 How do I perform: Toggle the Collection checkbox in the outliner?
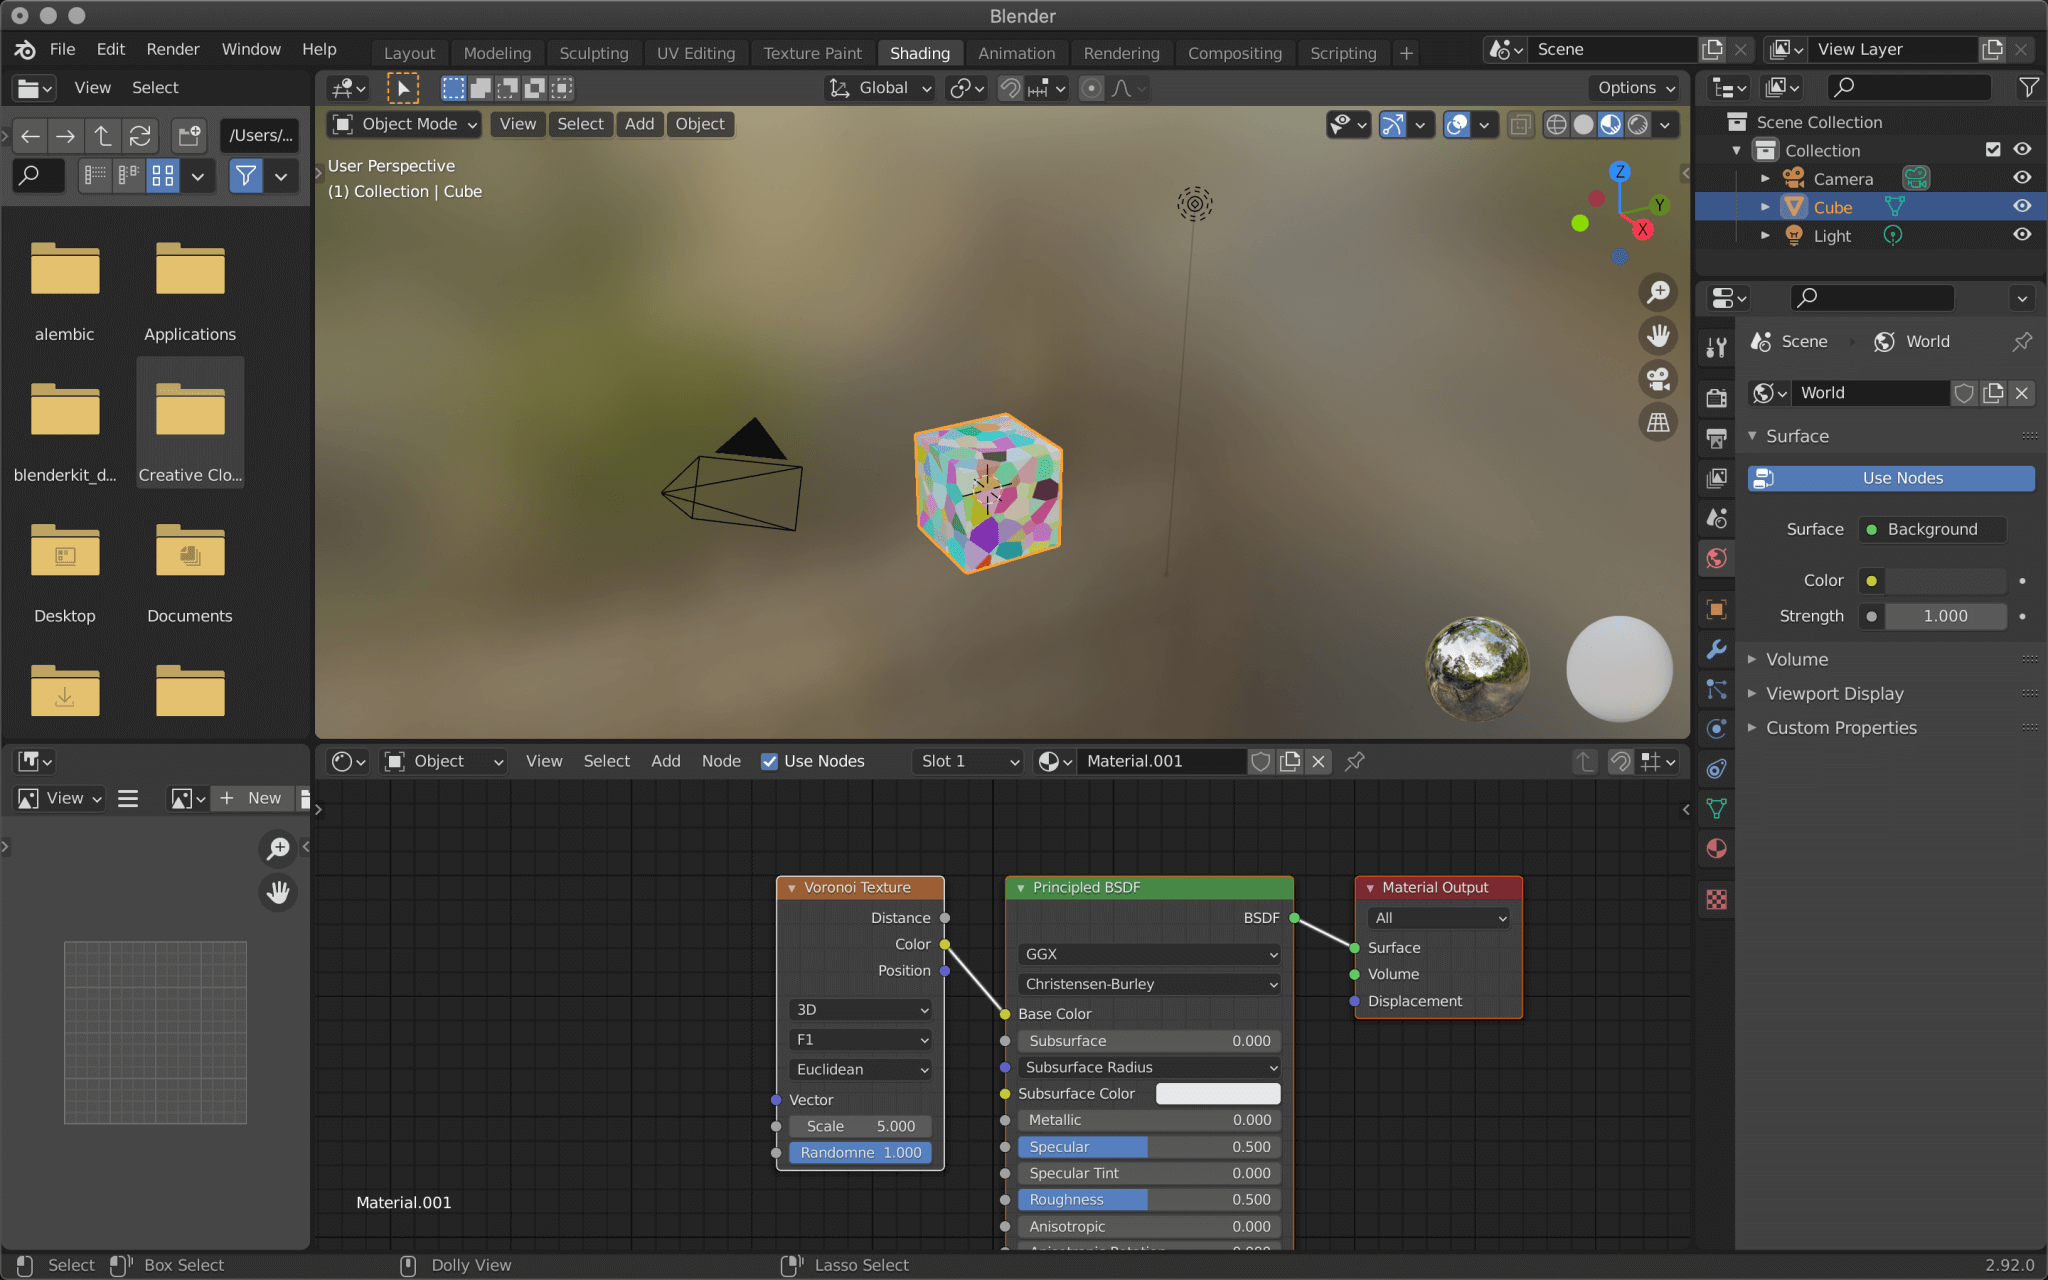pyautogui.click(x=1993, y=150)
